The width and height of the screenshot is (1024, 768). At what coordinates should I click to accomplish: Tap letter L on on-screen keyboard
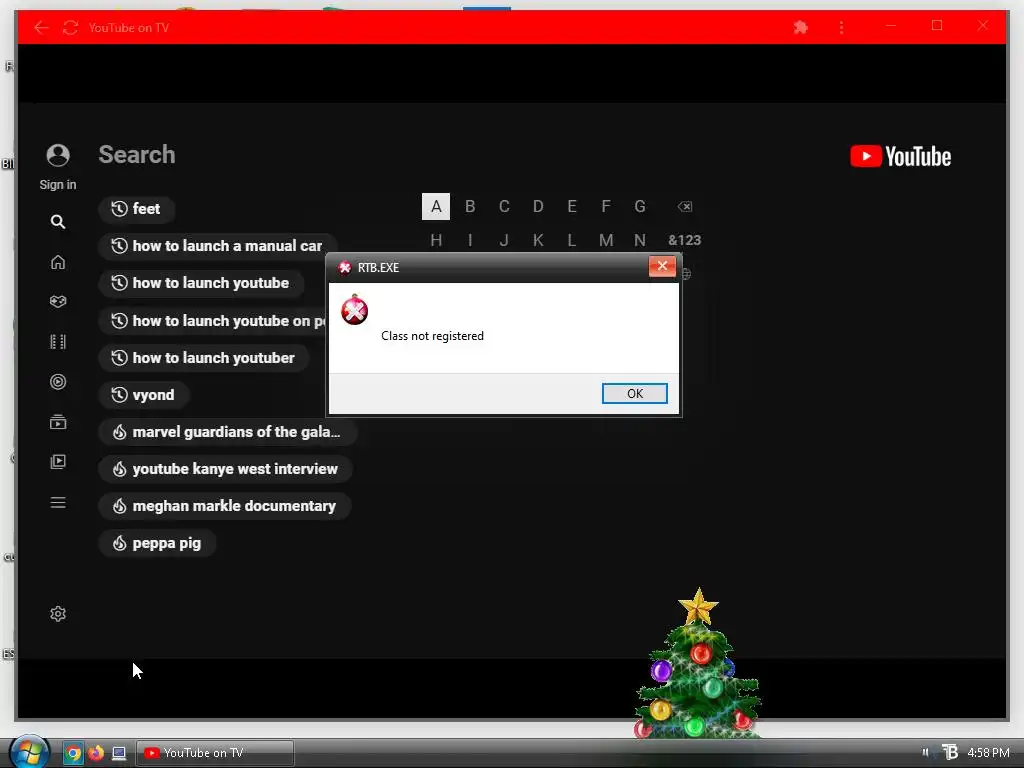coord(572,240)
